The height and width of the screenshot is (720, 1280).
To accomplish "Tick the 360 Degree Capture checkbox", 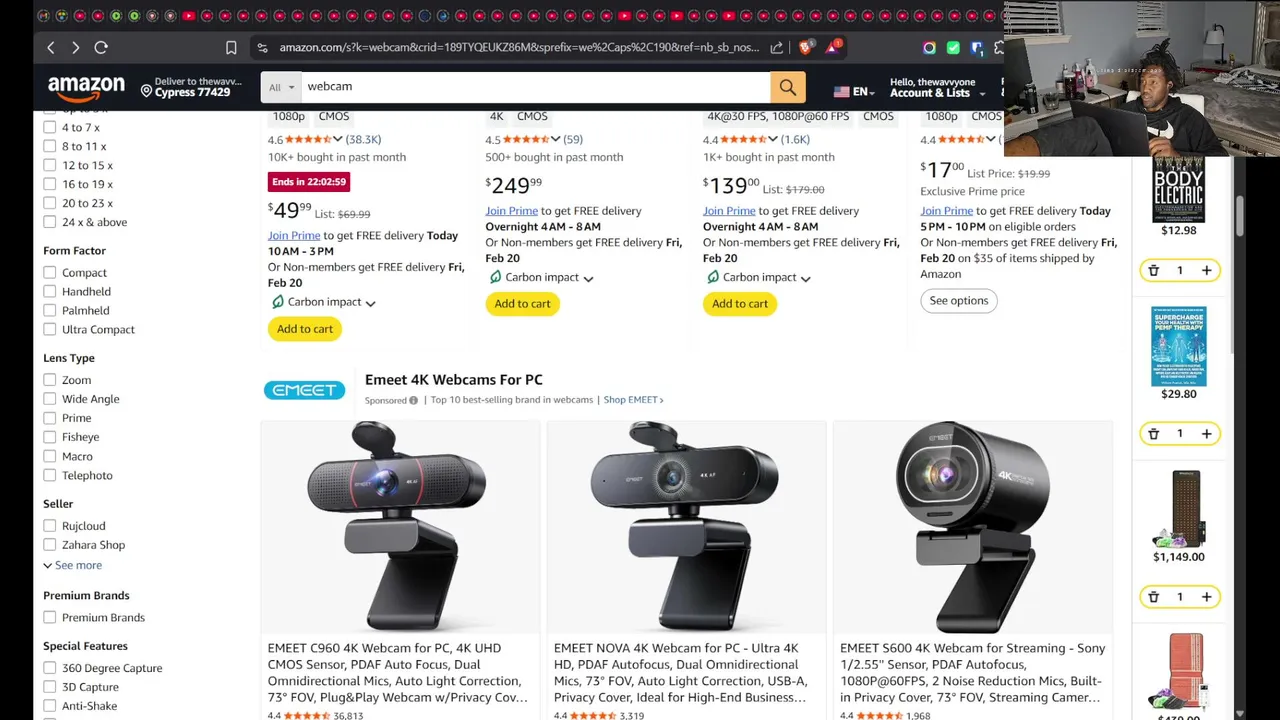I will coord(50,668).
